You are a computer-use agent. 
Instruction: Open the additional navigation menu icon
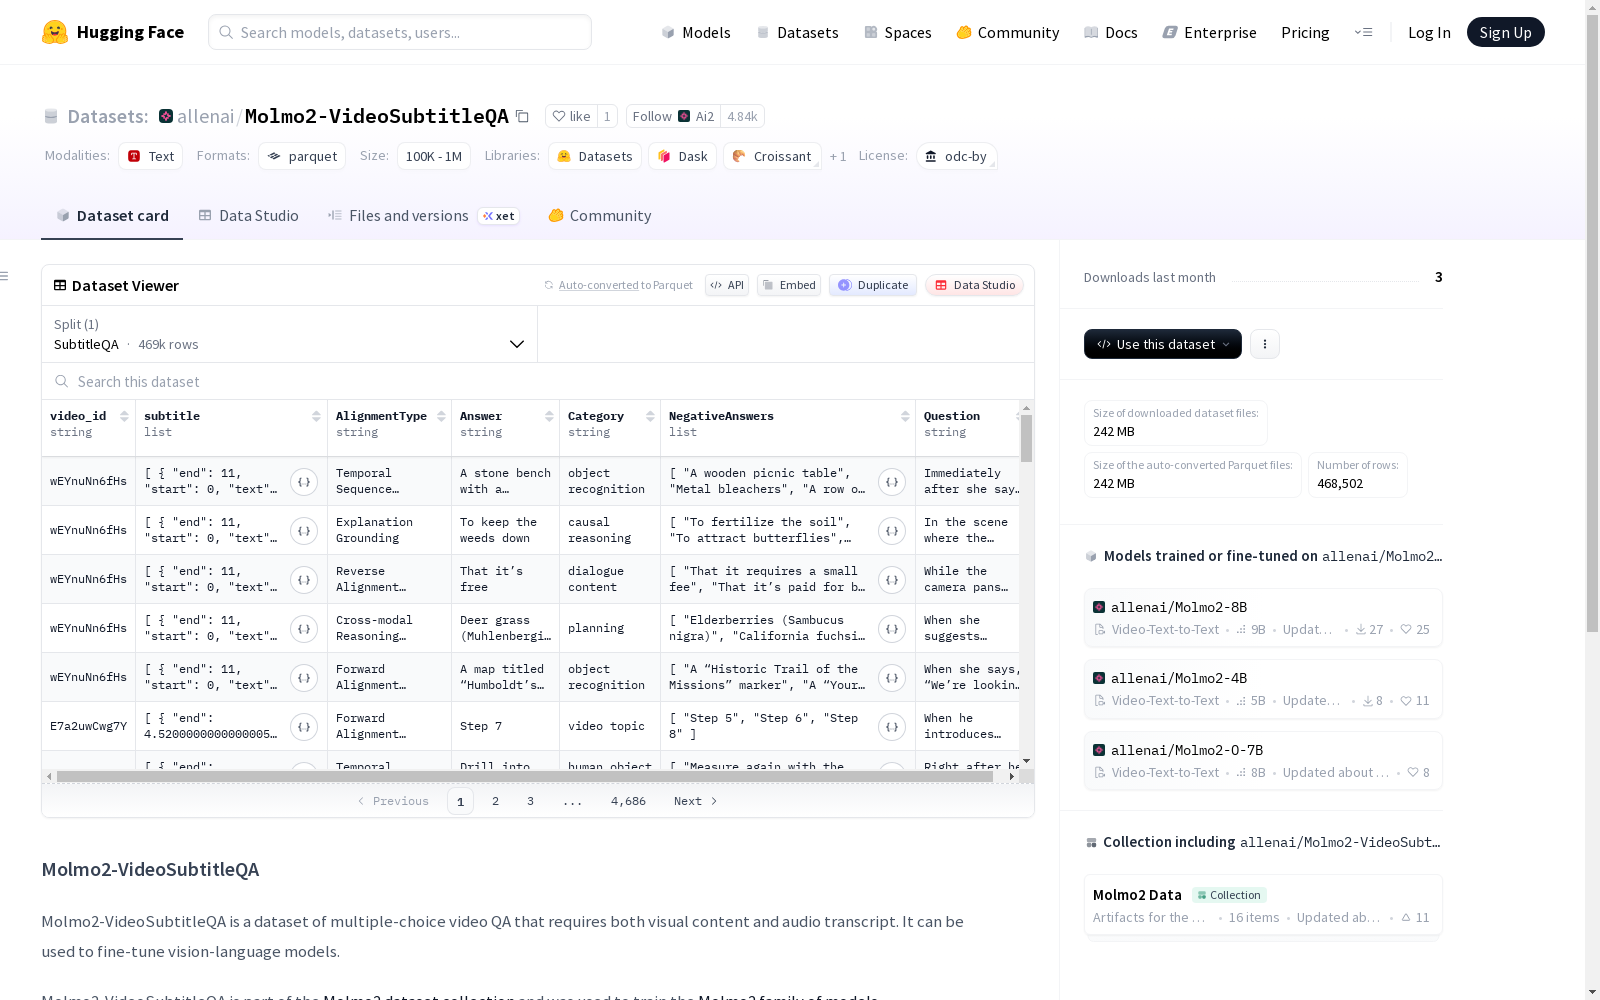coord(1363,32)
